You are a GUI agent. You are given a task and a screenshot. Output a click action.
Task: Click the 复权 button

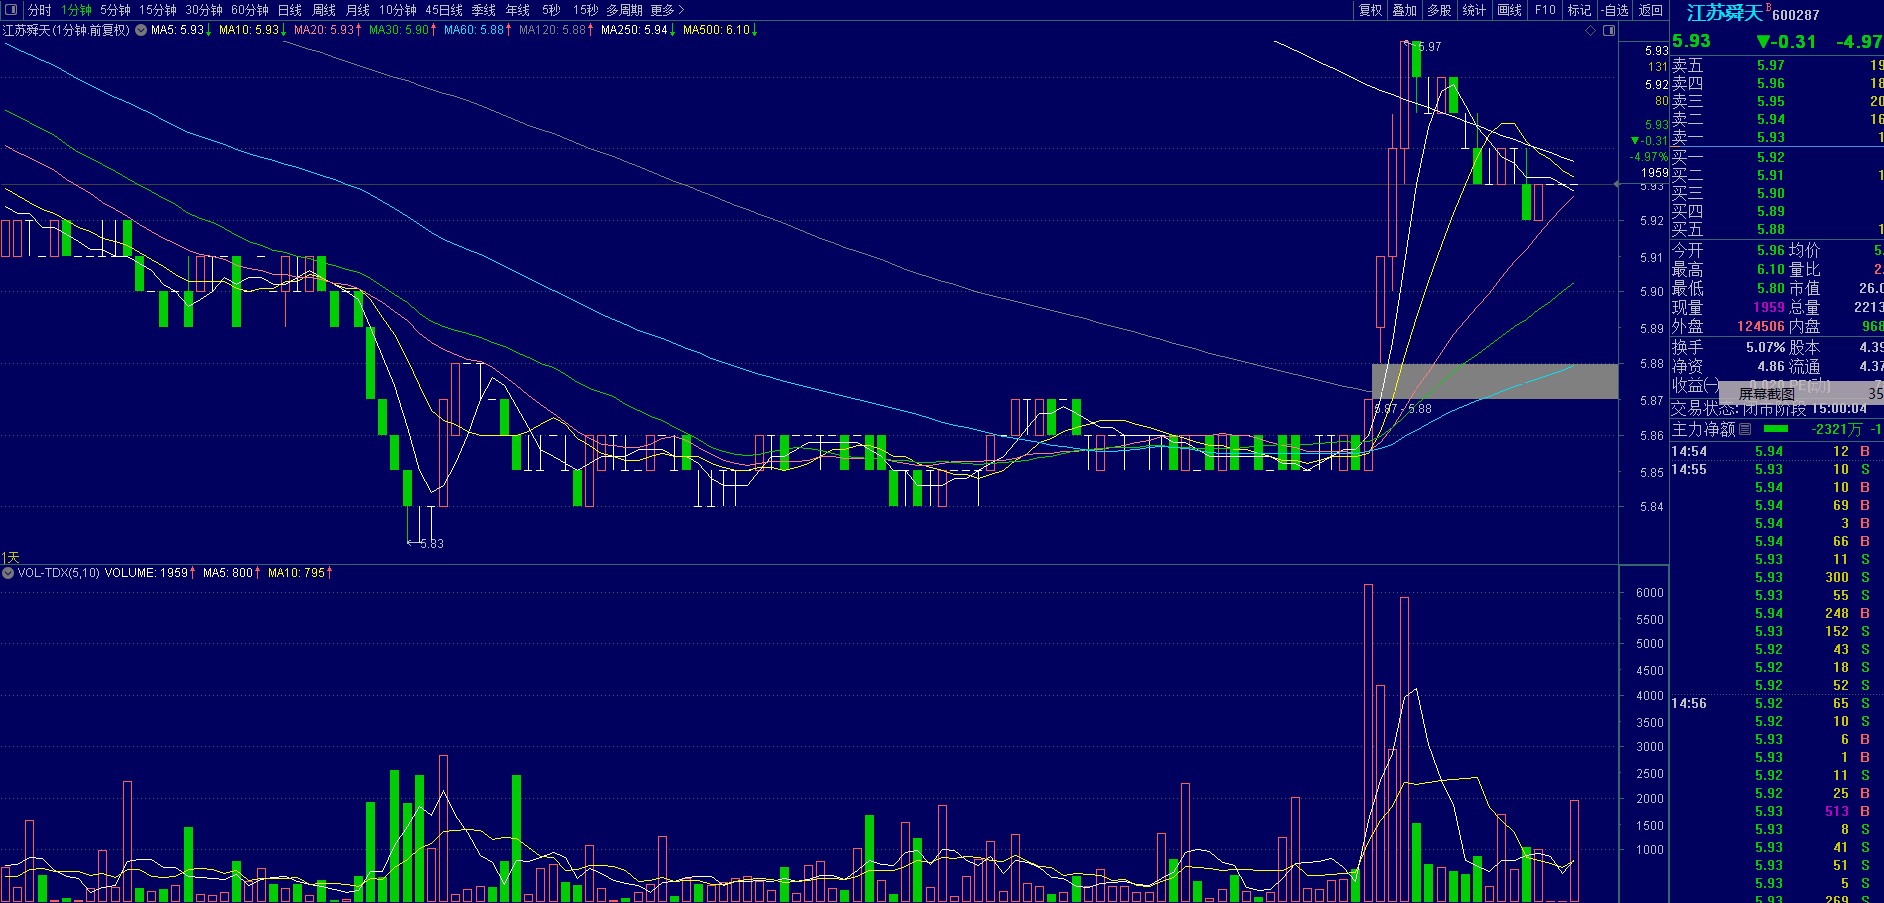[1370, 10]
